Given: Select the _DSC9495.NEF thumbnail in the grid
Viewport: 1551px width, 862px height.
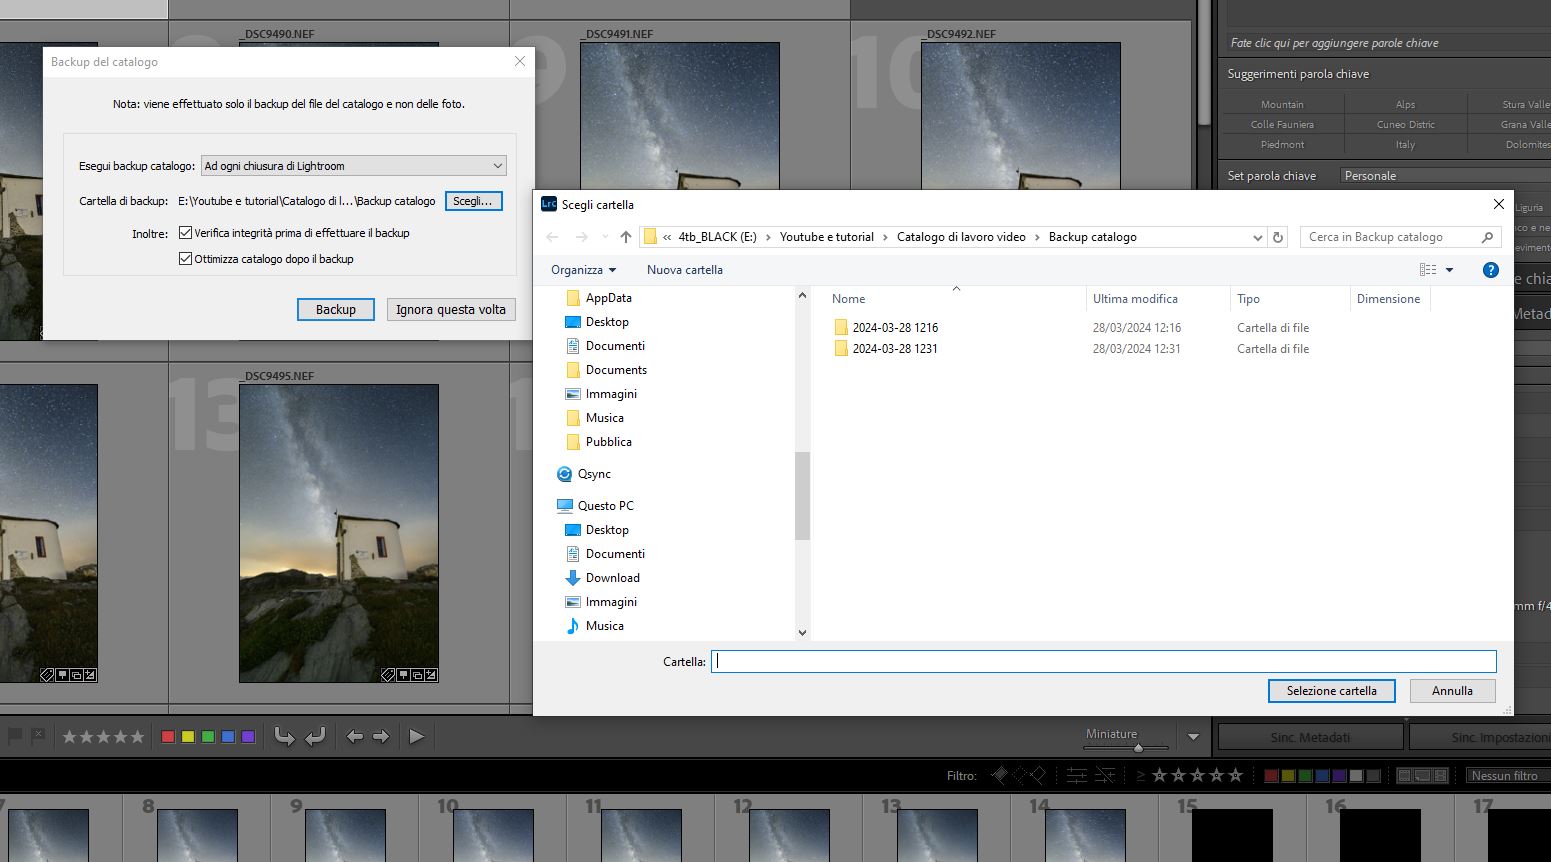Looking at the screenshot, I should [339, 533].
